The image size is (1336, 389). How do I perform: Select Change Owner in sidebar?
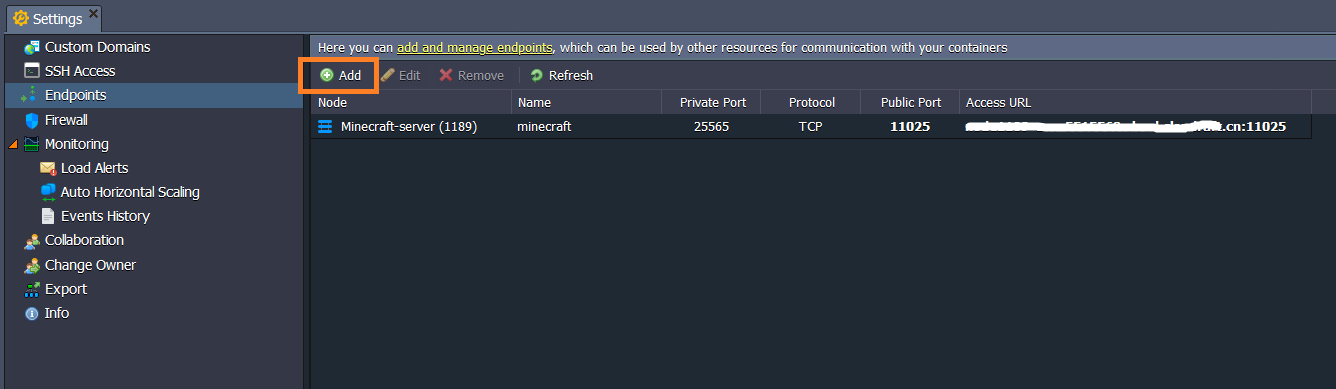tap(90, 265)
